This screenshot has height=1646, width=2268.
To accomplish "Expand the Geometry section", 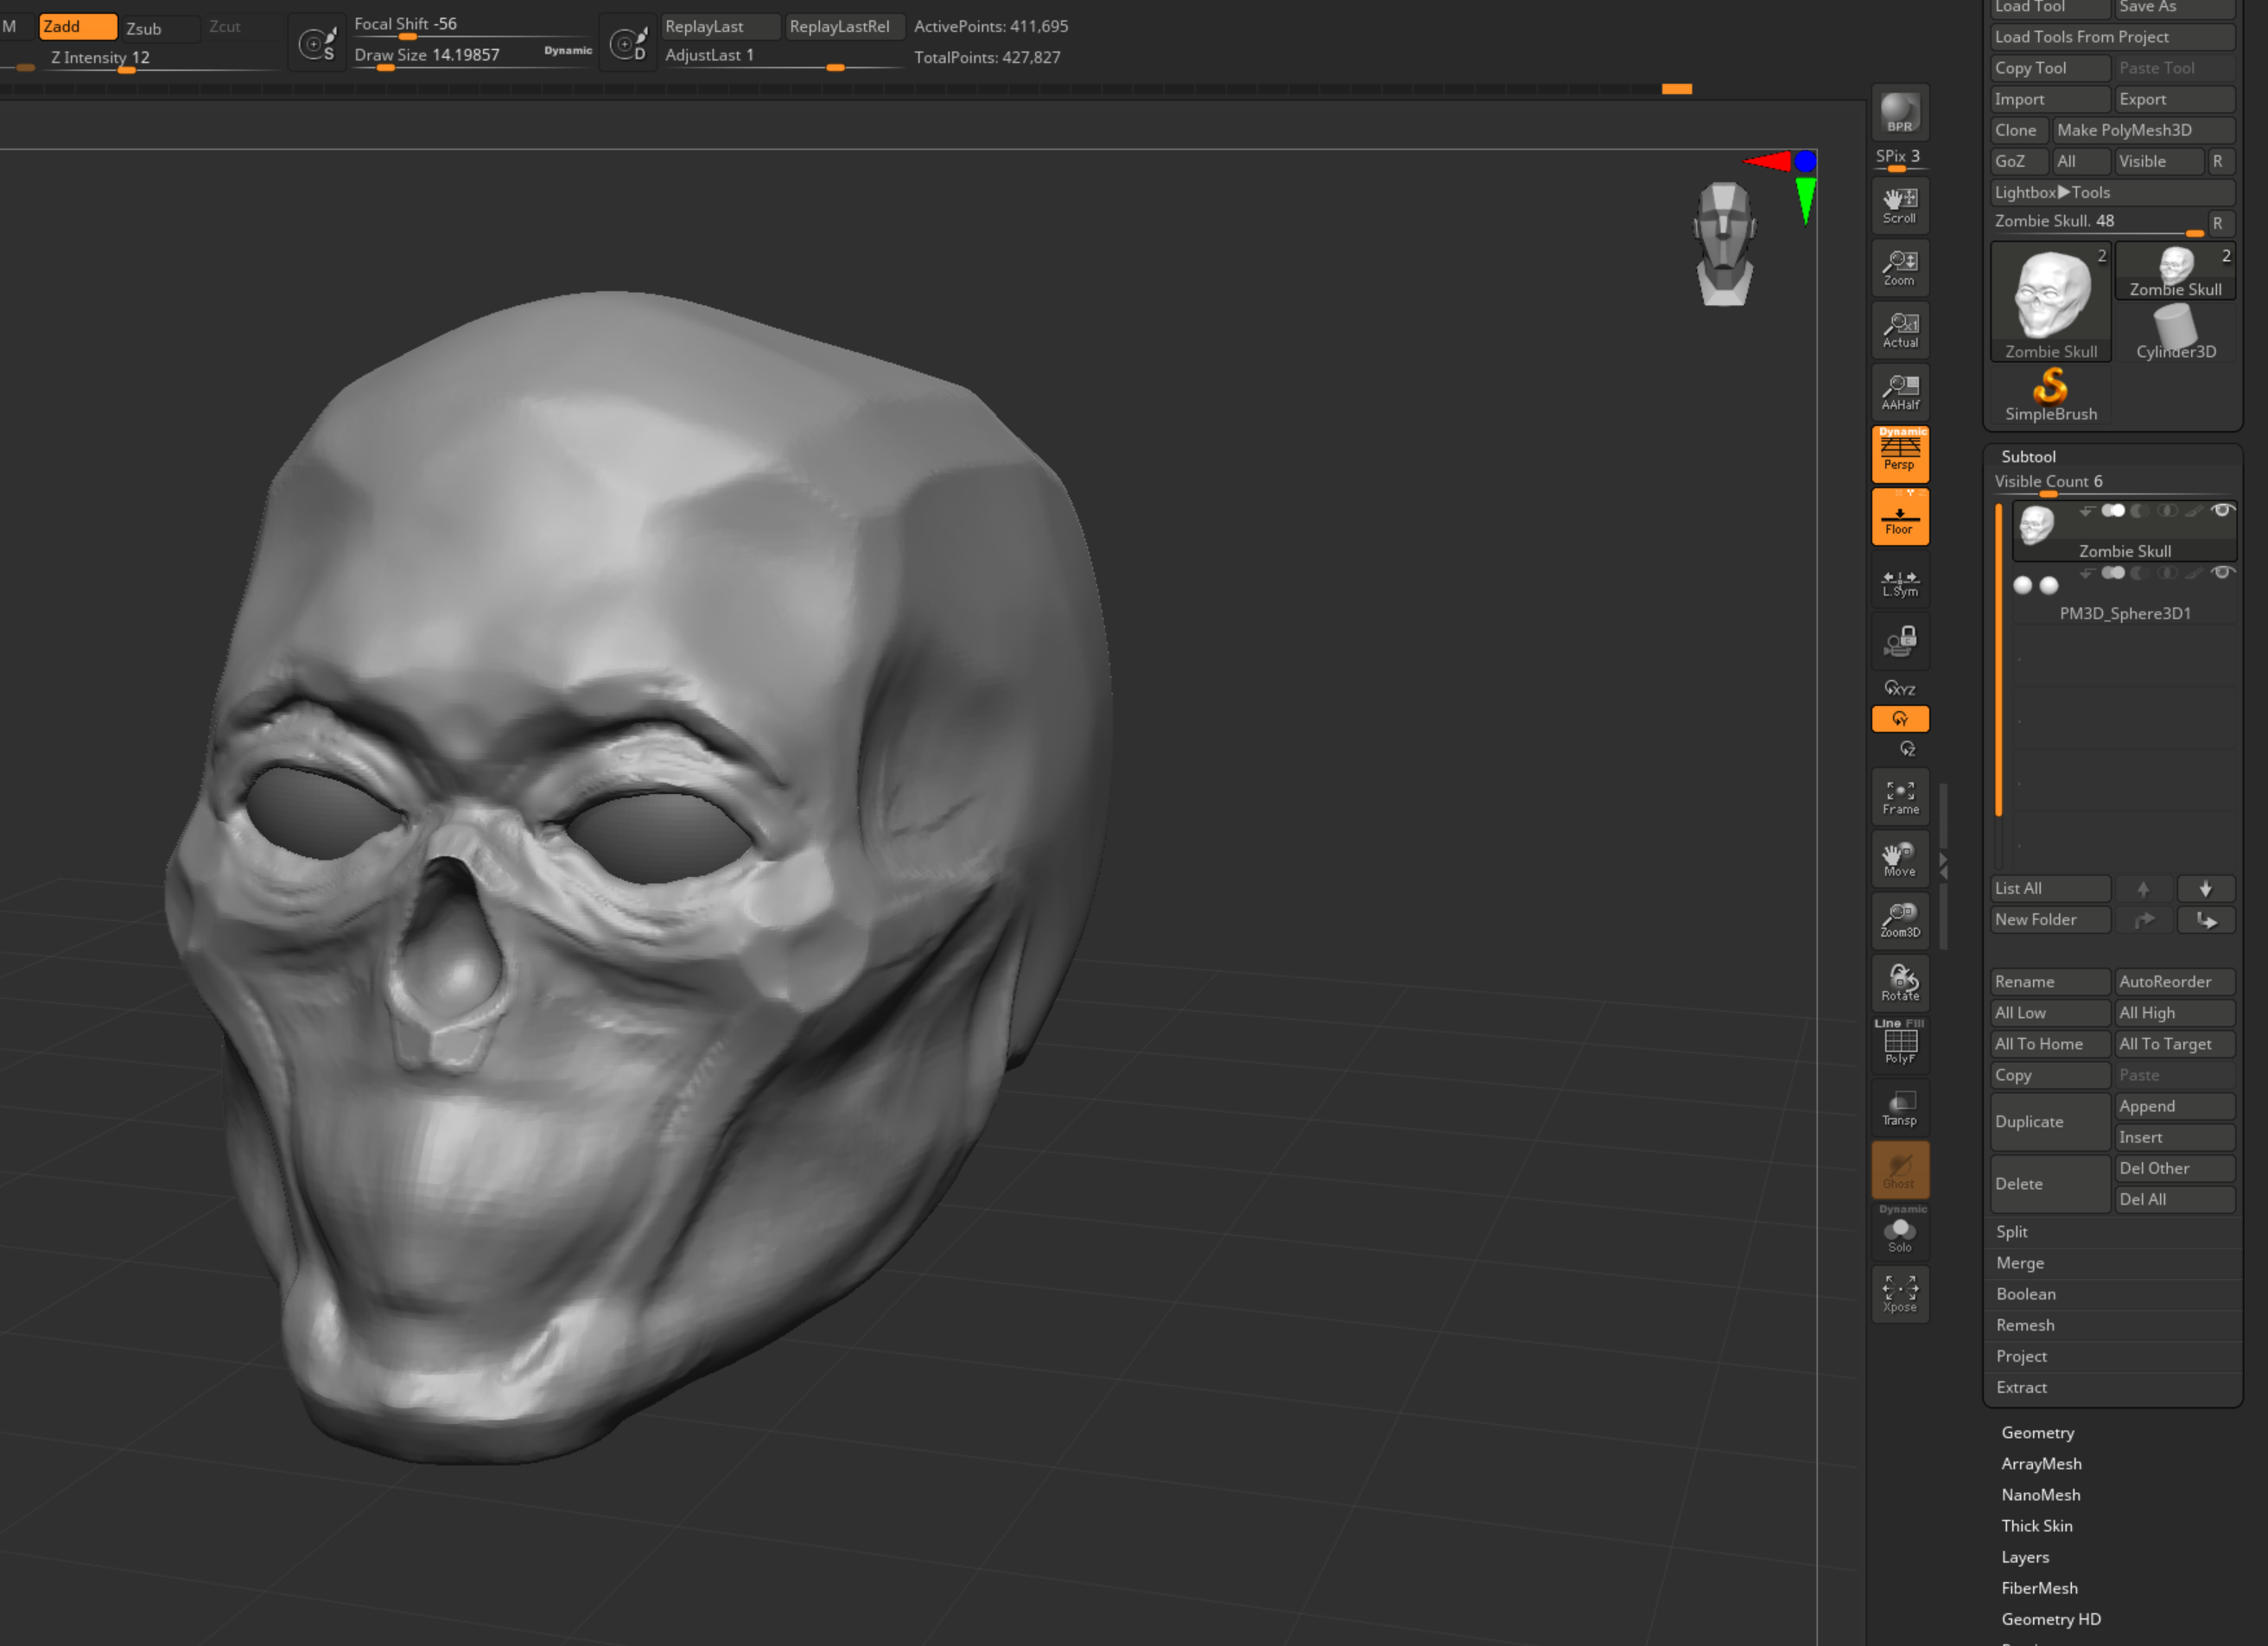I will click(x=2037, y=1432).
